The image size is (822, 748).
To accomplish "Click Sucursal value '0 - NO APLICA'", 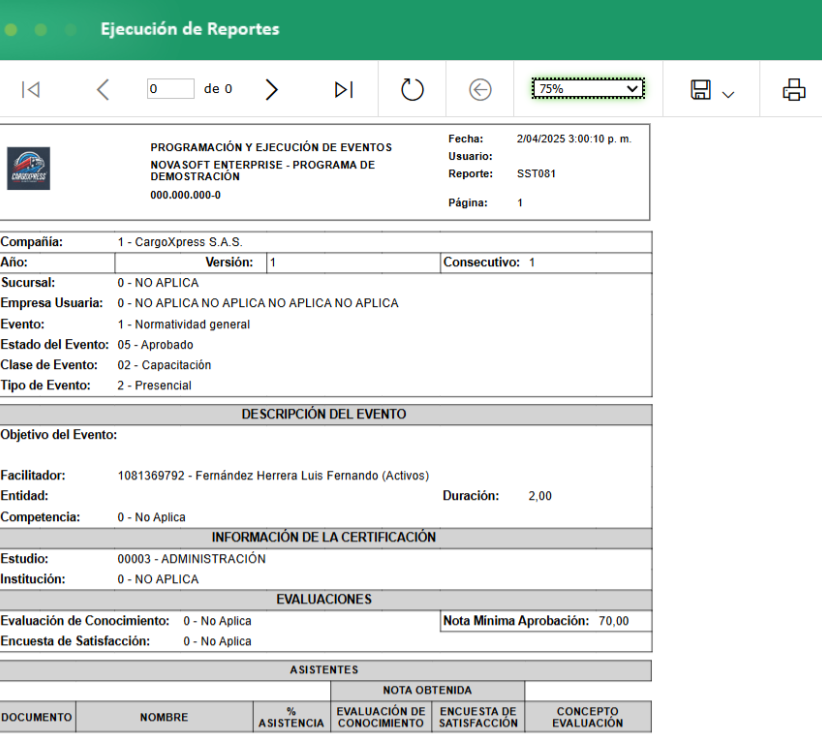I will tap(158, 283).
